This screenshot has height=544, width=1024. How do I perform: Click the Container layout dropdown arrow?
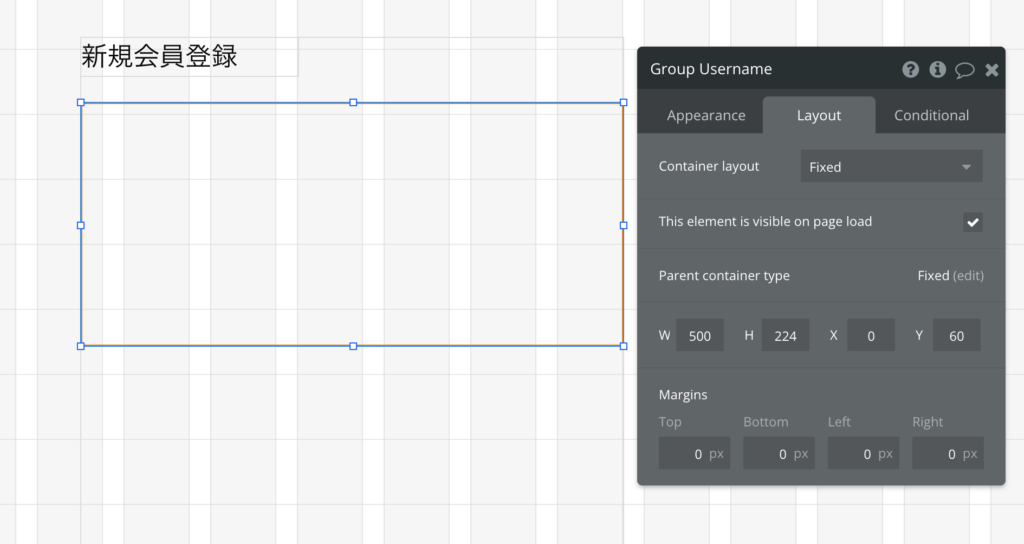(966, 167)
